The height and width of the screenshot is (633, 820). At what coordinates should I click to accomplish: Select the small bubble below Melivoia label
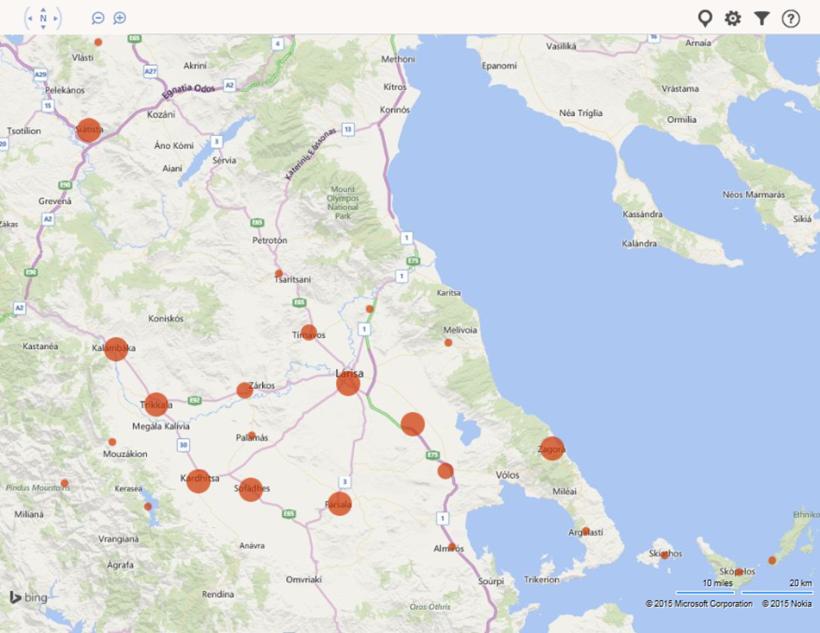(x=448, y=343)
